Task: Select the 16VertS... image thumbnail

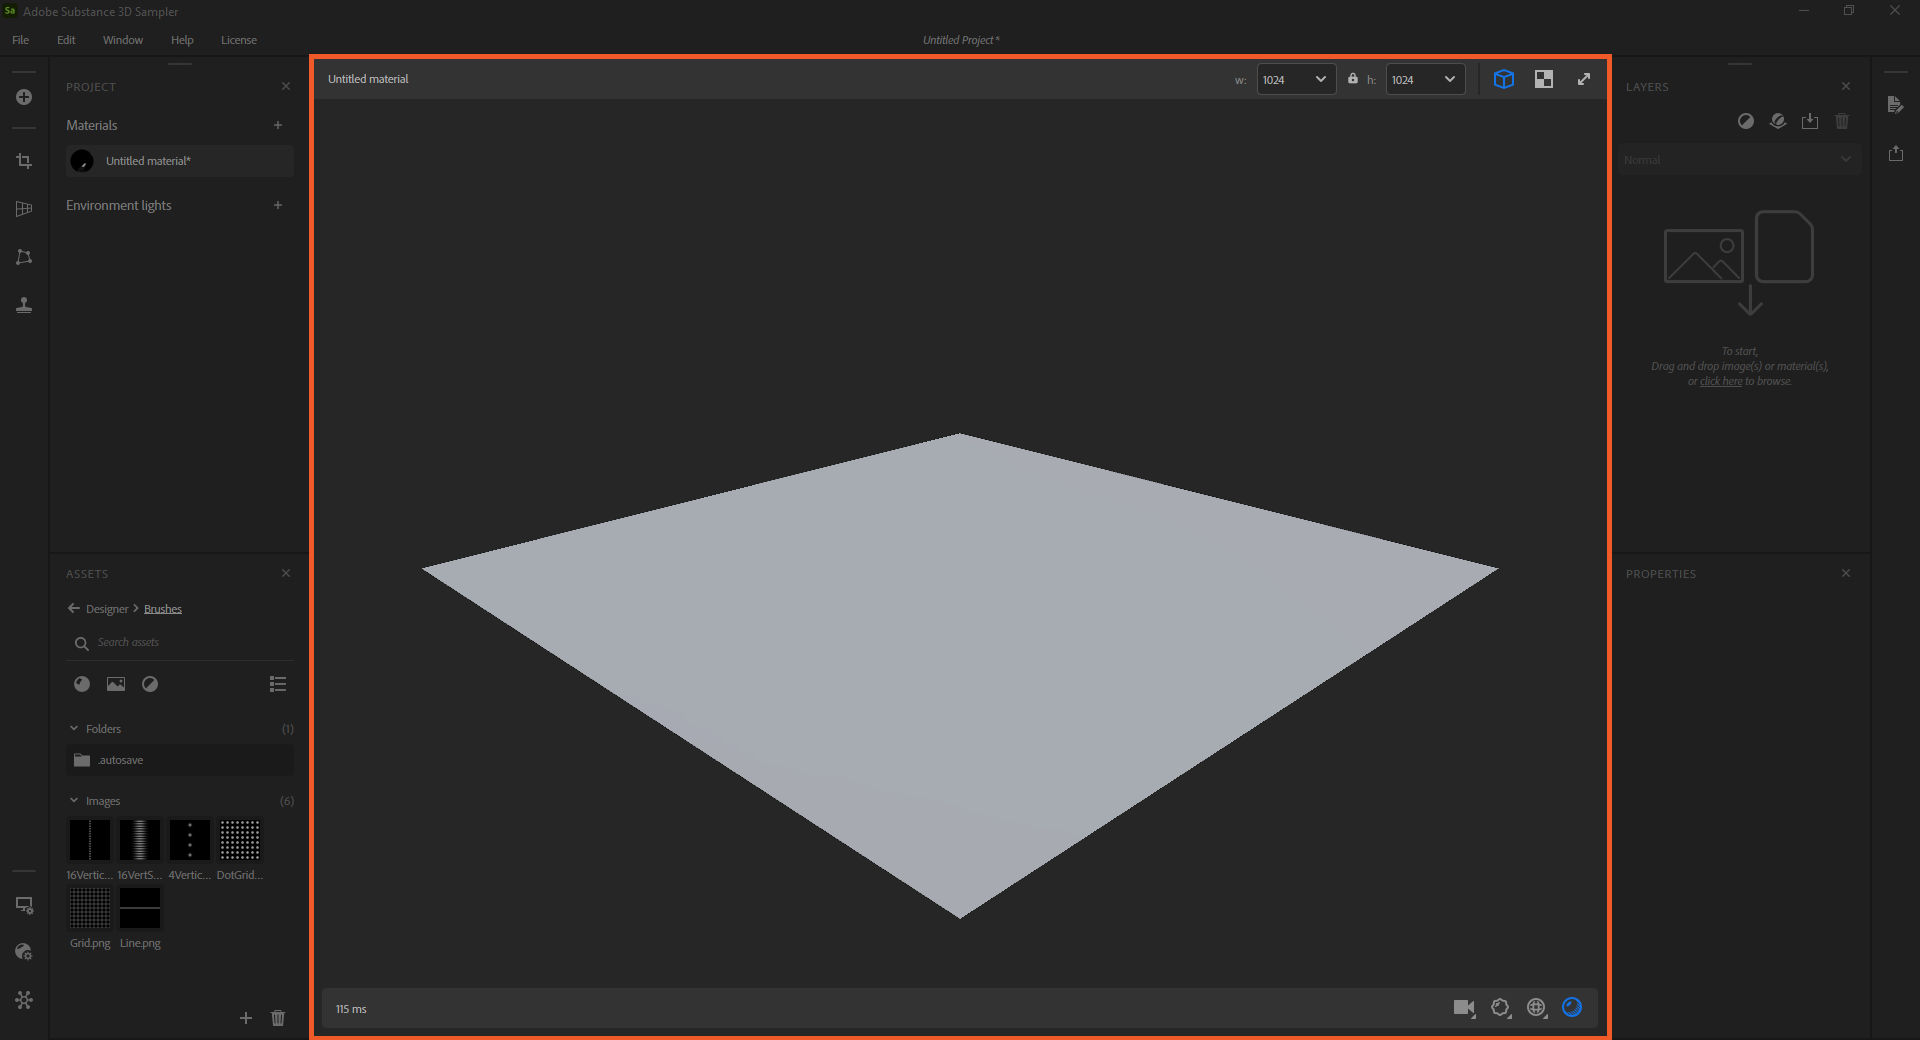Action: (x=140, y=840)
